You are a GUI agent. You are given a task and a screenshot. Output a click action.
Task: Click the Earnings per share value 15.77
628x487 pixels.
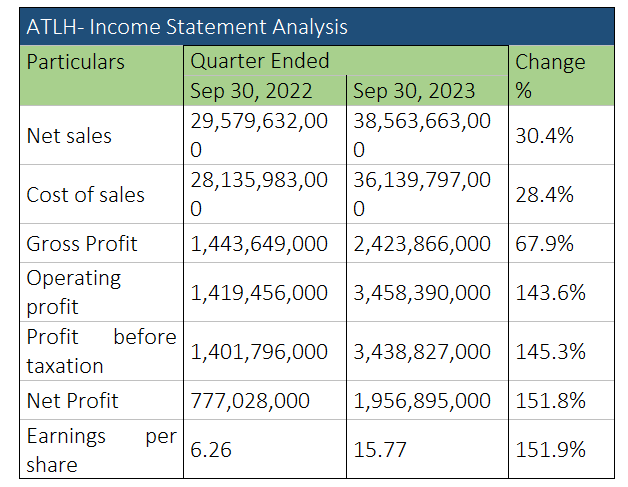point(380,450)
